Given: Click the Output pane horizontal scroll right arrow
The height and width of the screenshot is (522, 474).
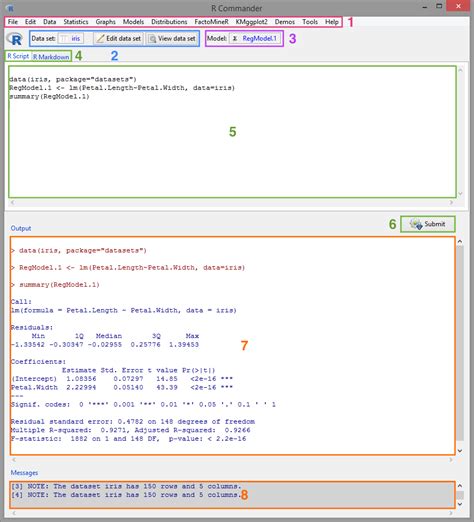Looking at the screenshot, I should tap(451, 460).
